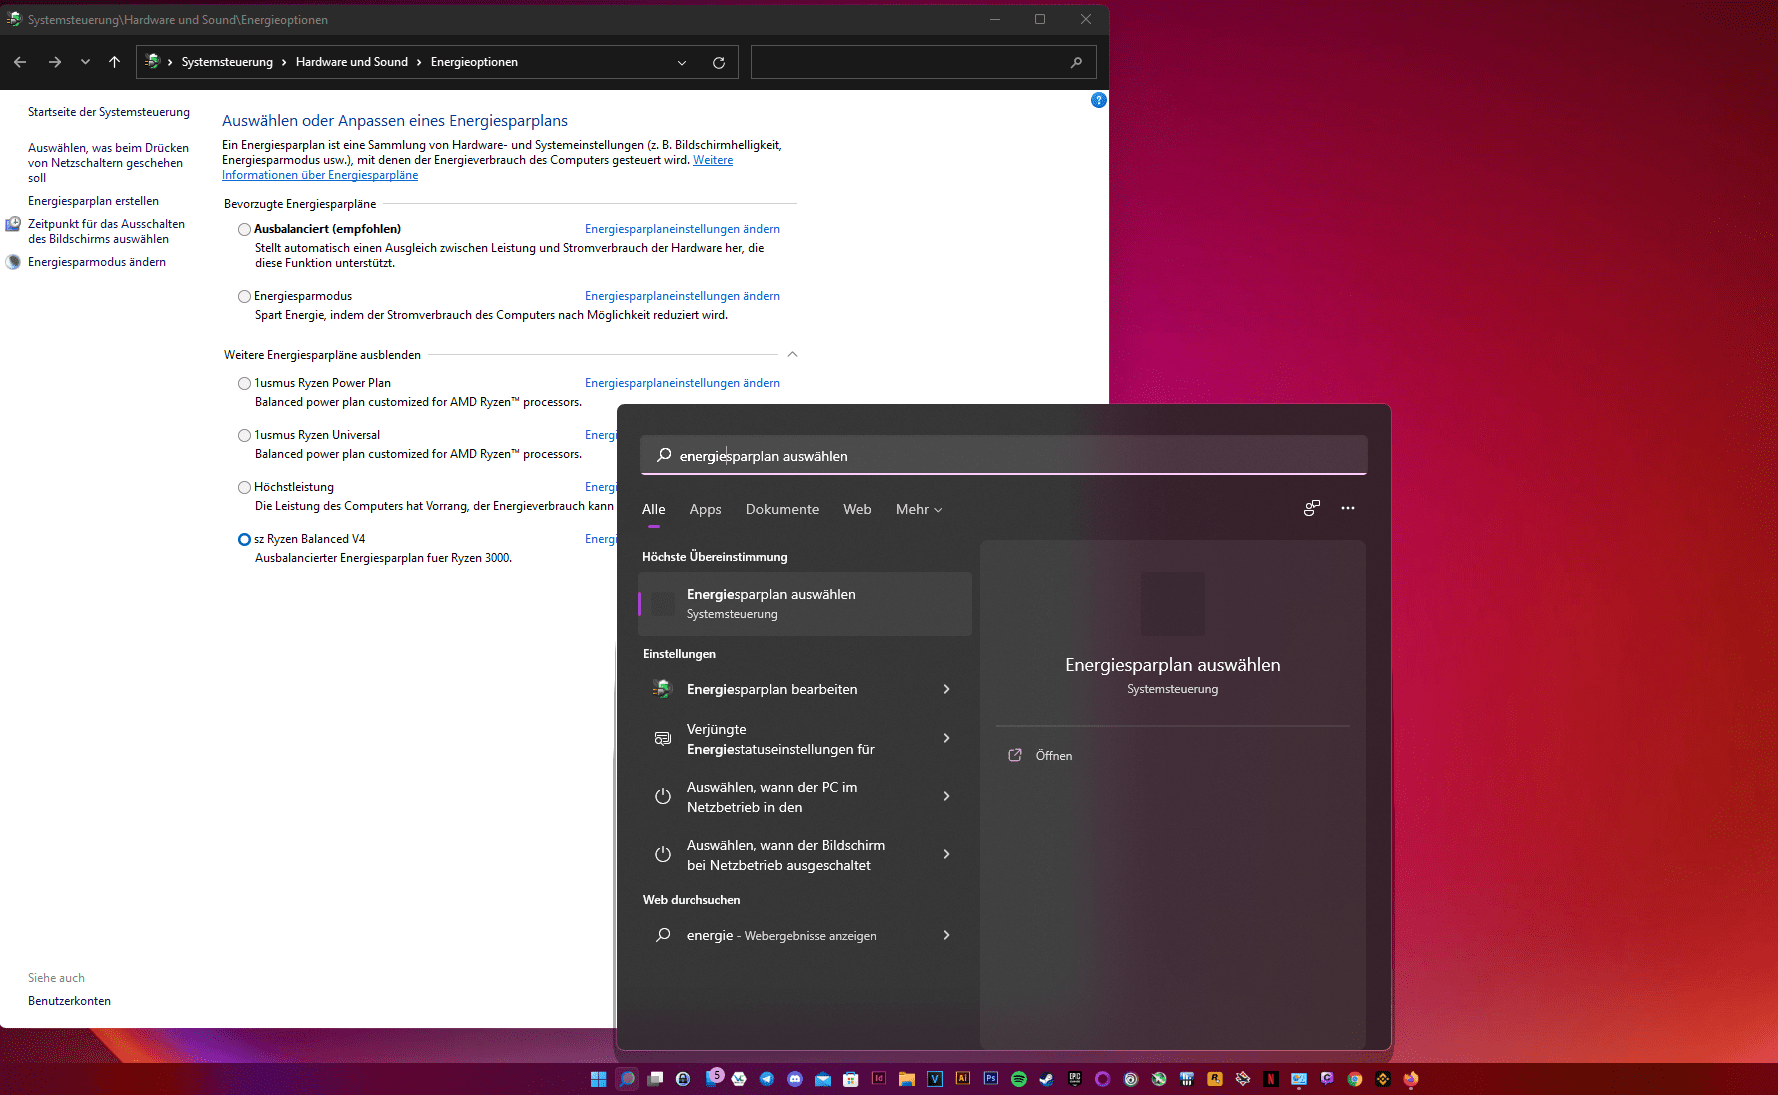Launch Telegram from the taskbar
Viewport: 1778px width, 1095px height.
(x=767, y=1079)
